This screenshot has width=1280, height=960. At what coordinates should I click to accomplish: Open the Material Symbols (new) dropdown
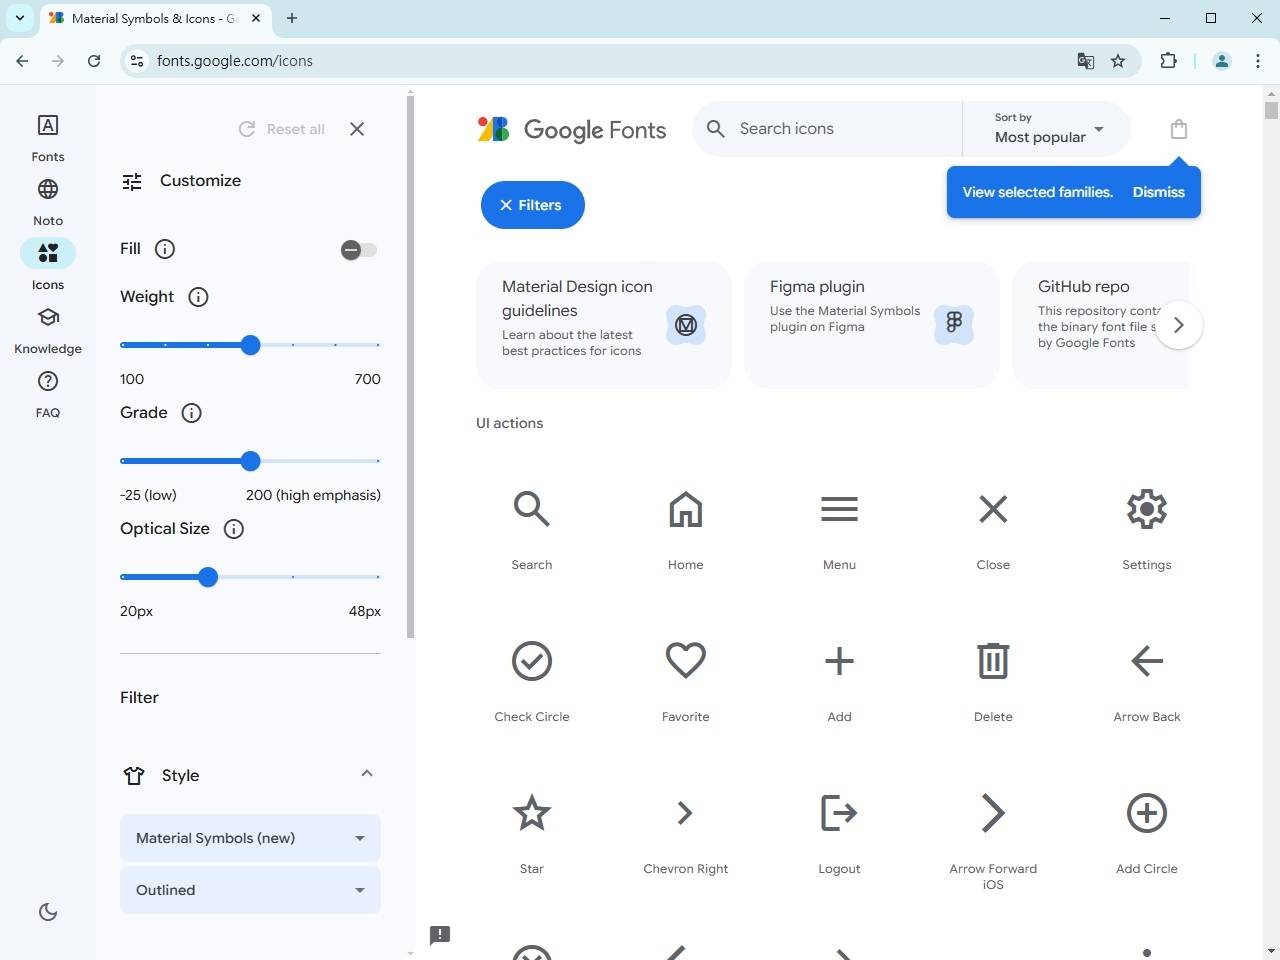tap(250, 838)
